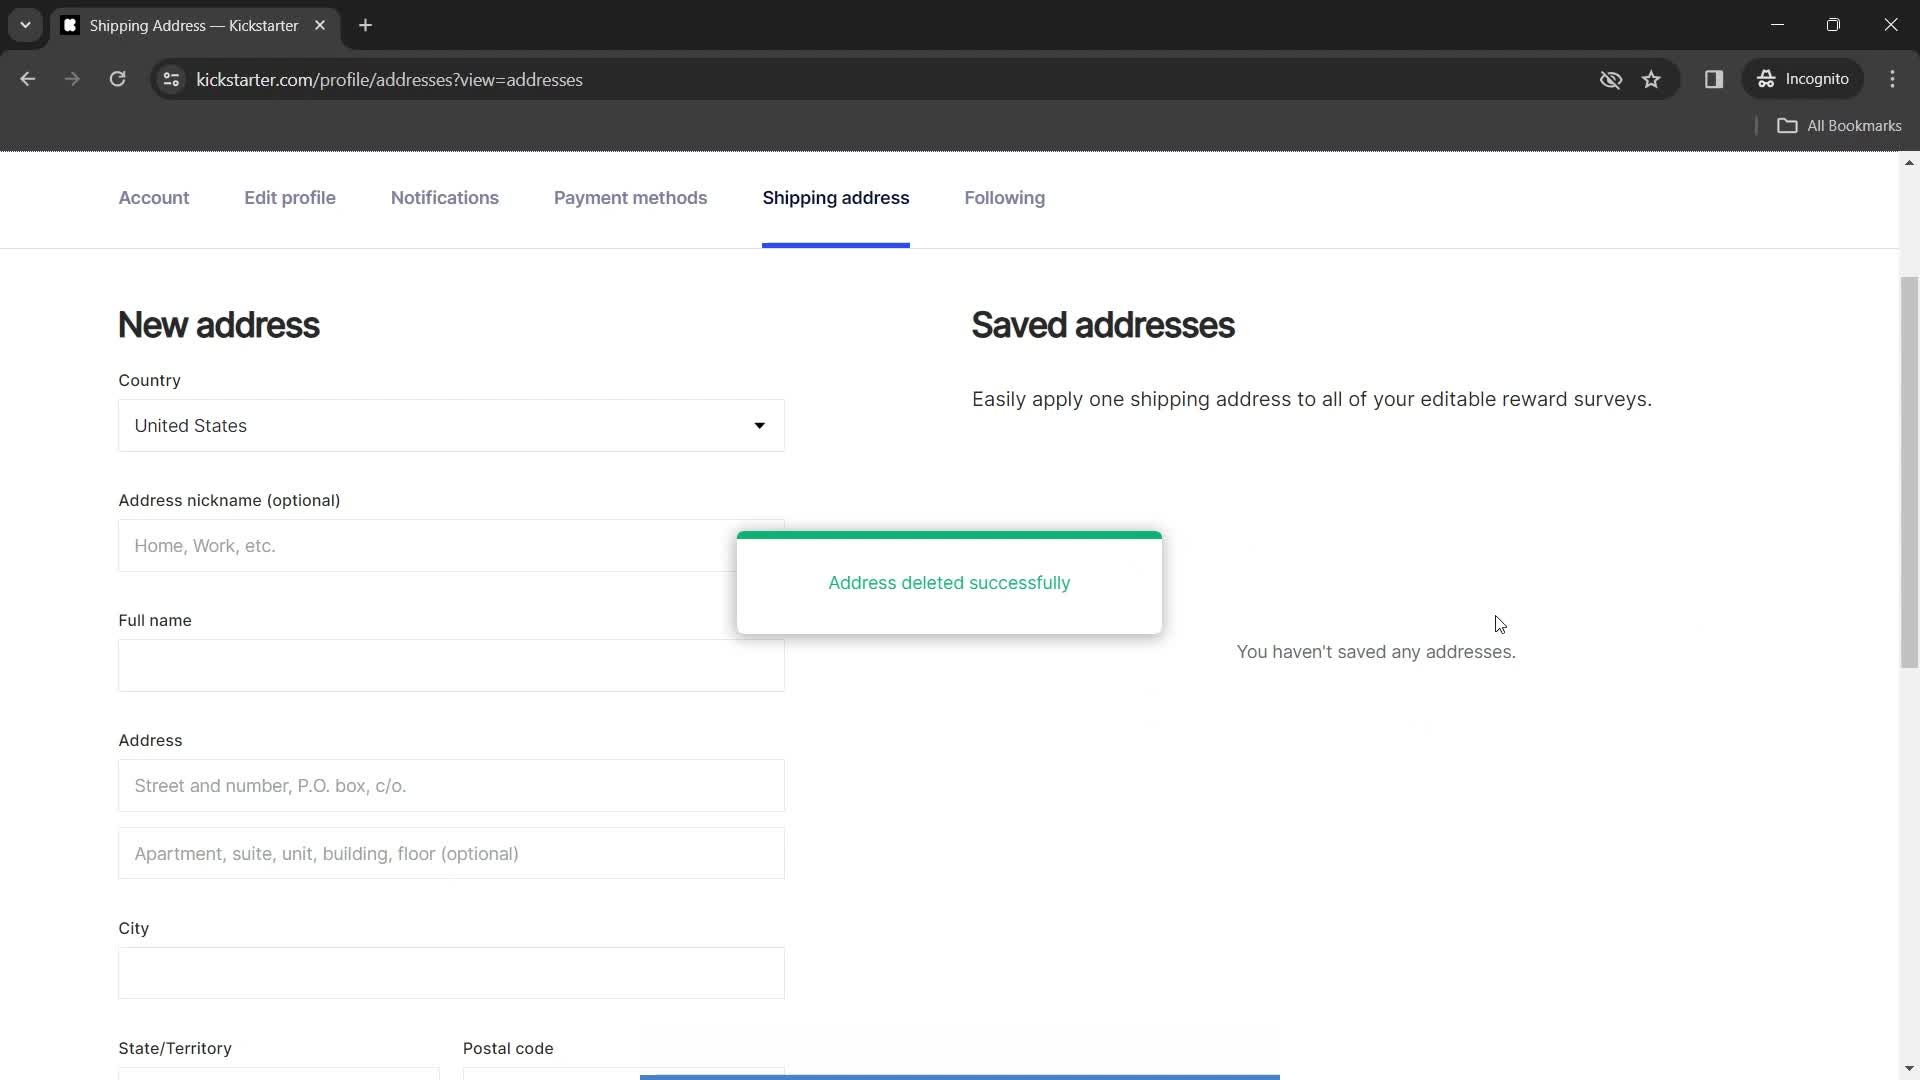Toggle the Incognito mode icon
Screen dimensions: 1920x1080
[1774, 79]
